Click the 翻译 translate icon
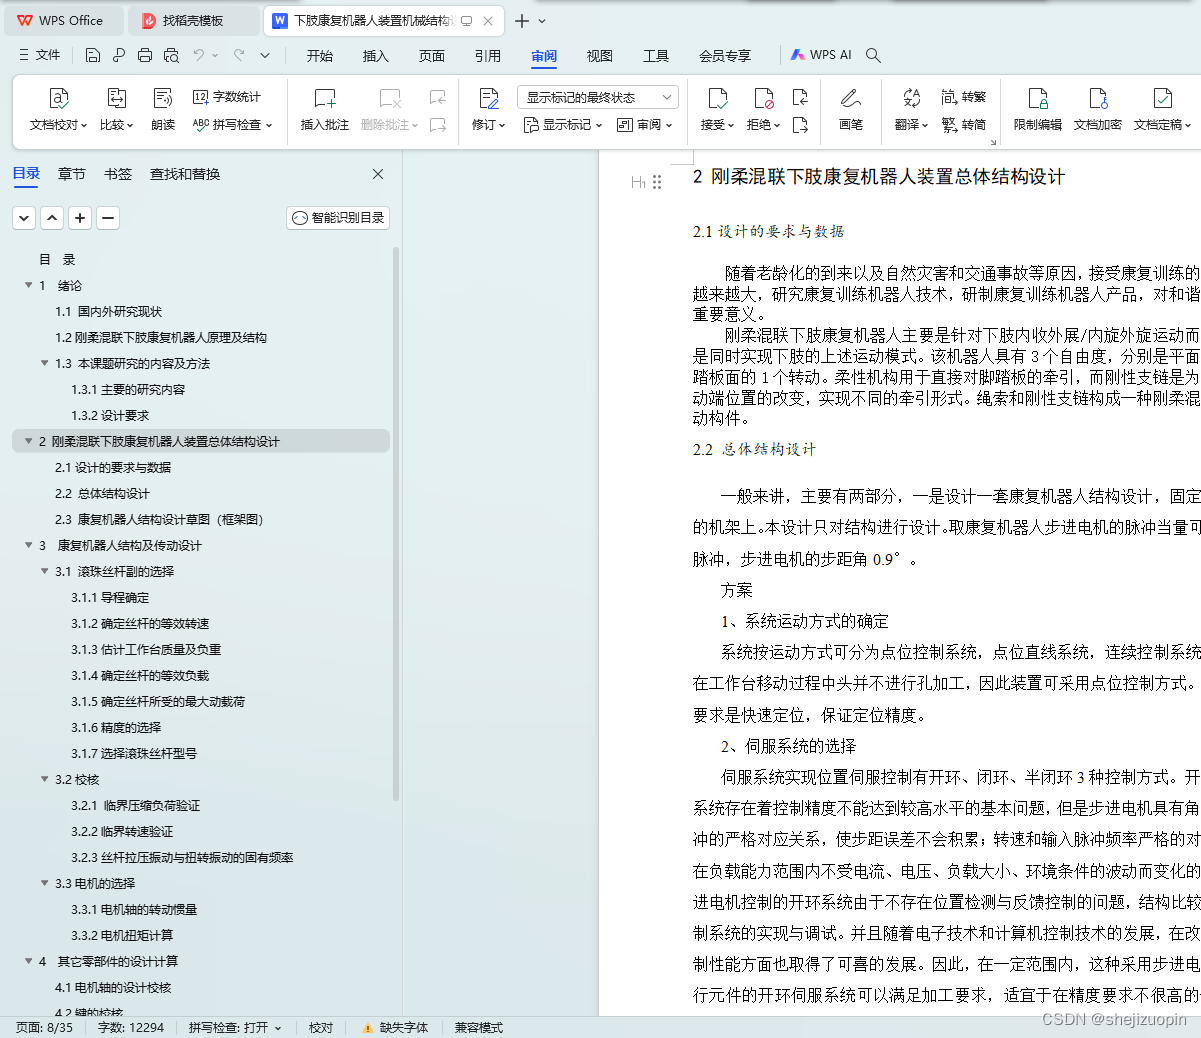The height and width of the screenshot is (1038, 1201). (x=911, y=98)
